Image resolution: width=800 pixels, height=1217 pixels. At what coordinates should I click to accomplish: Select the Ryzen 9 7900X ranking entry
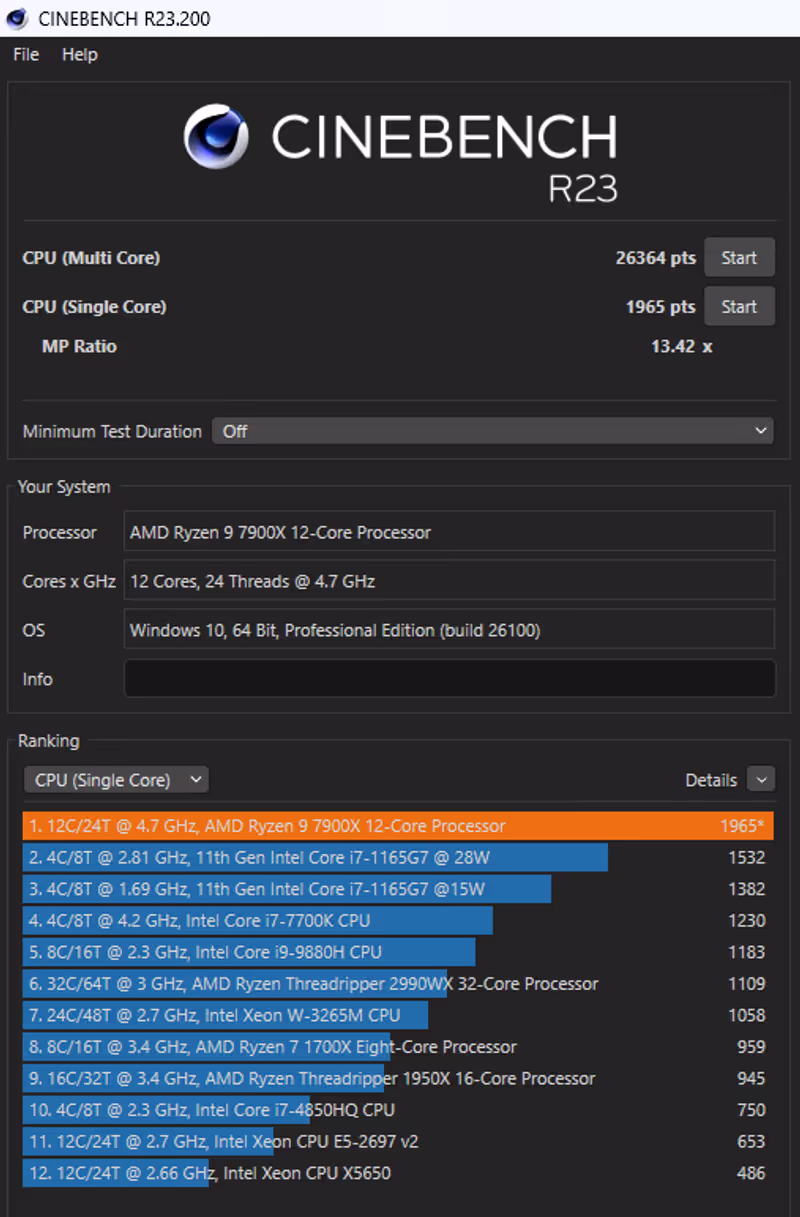(x=397, y=826)
